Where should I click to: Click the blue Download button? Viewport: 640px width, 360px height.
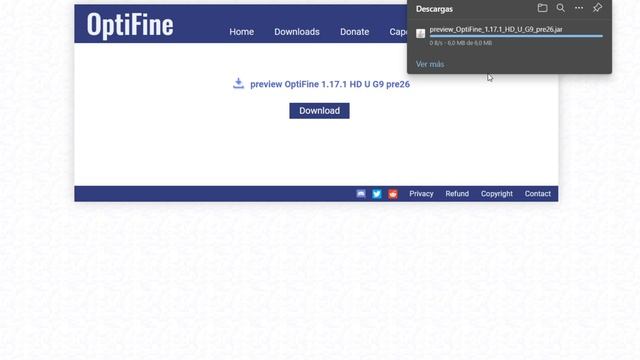(319, 111)
